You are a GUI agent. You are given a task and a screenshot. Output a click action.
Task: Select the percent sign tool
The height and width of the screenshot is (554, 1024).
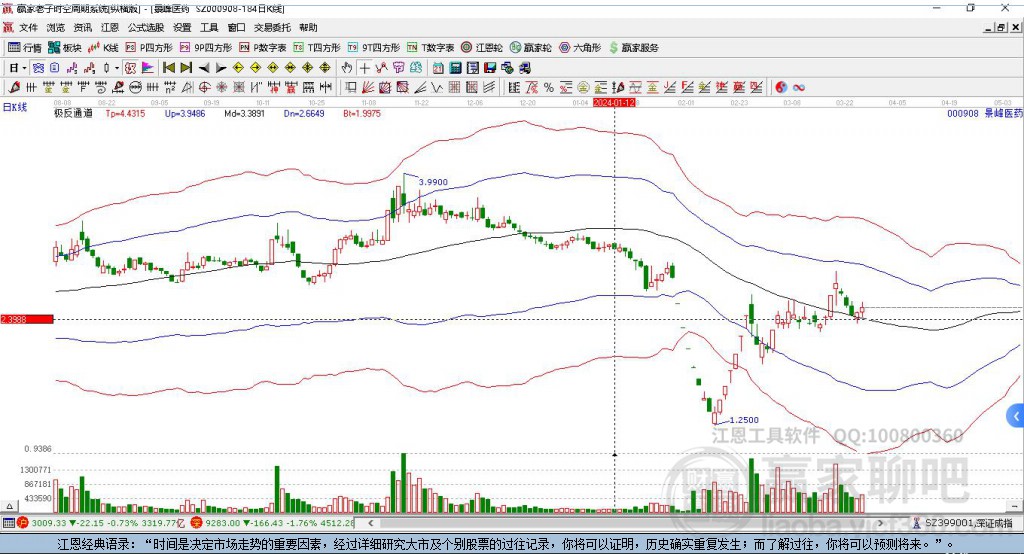(x=549, y=87)
